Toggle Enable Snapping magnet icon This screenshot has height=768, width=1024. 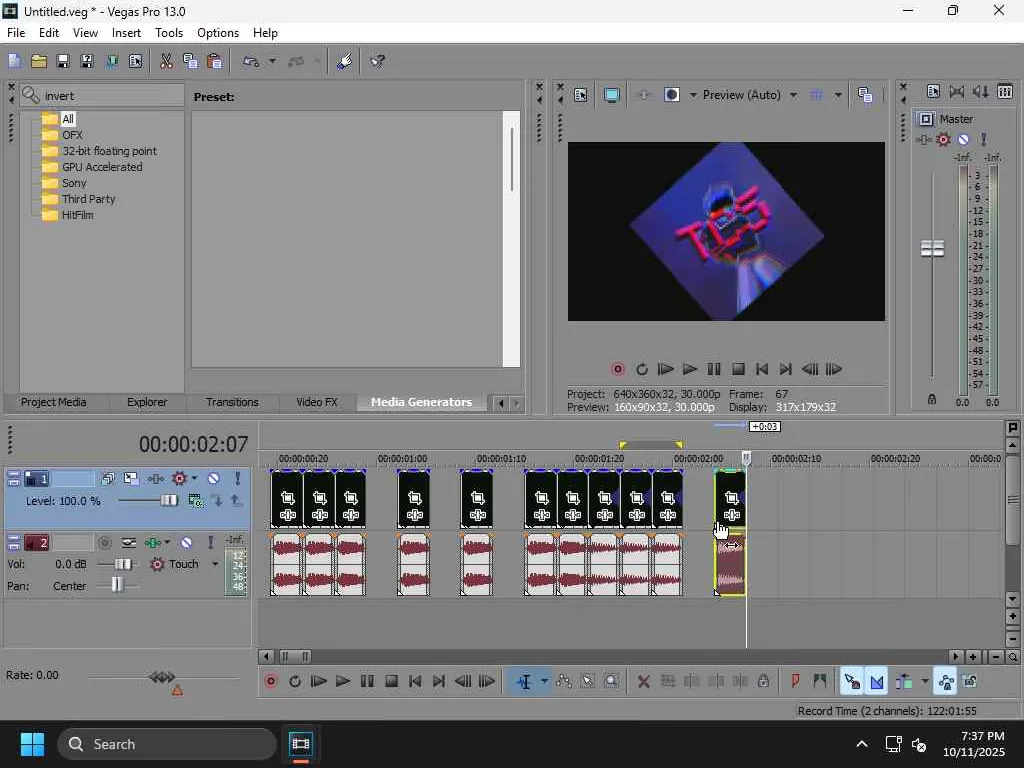point(852,682)
